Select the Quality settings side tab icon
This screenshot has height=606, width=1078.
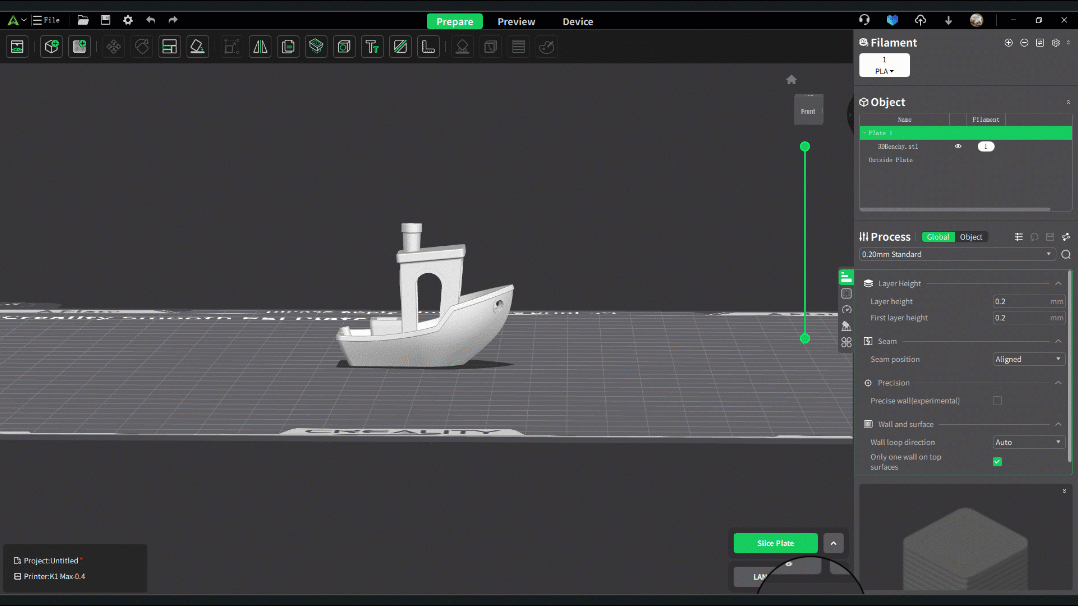click(x=846, y=277)
